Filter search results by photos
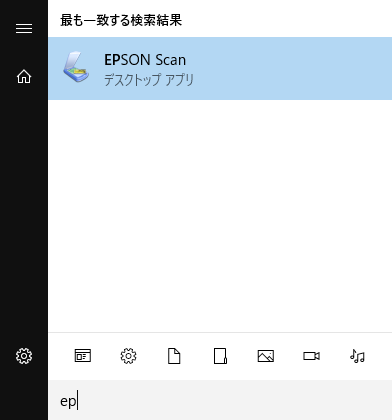This screenshot has height=420, width=392. [x=266, y=356]
